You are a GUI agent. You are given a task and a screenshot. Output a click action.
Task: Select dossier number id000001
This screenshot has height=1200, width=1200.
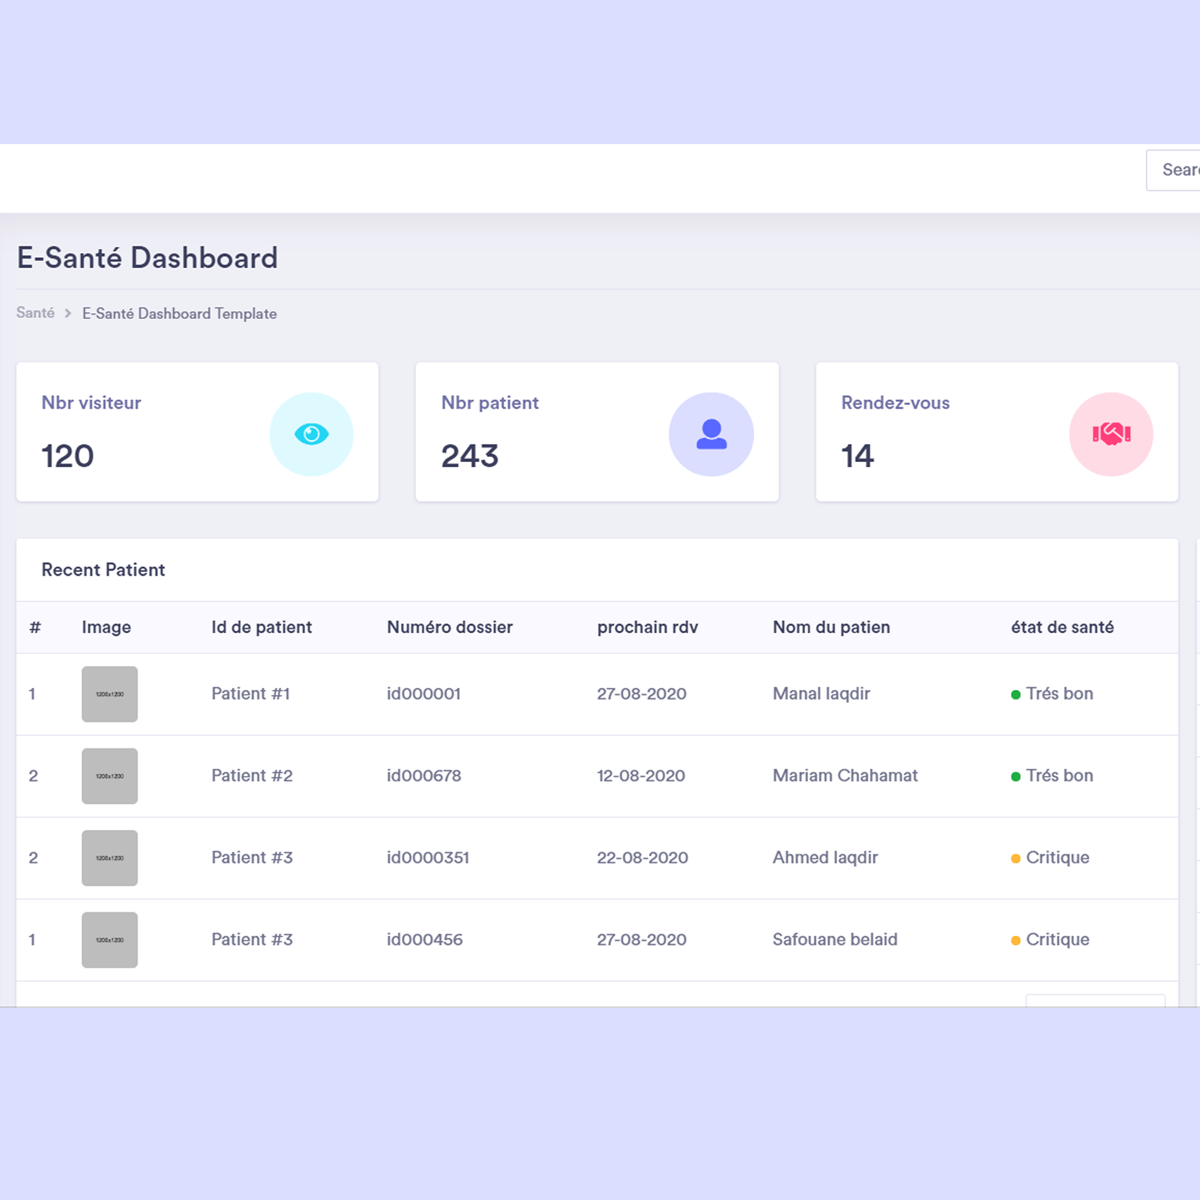(x=424, y=693)
